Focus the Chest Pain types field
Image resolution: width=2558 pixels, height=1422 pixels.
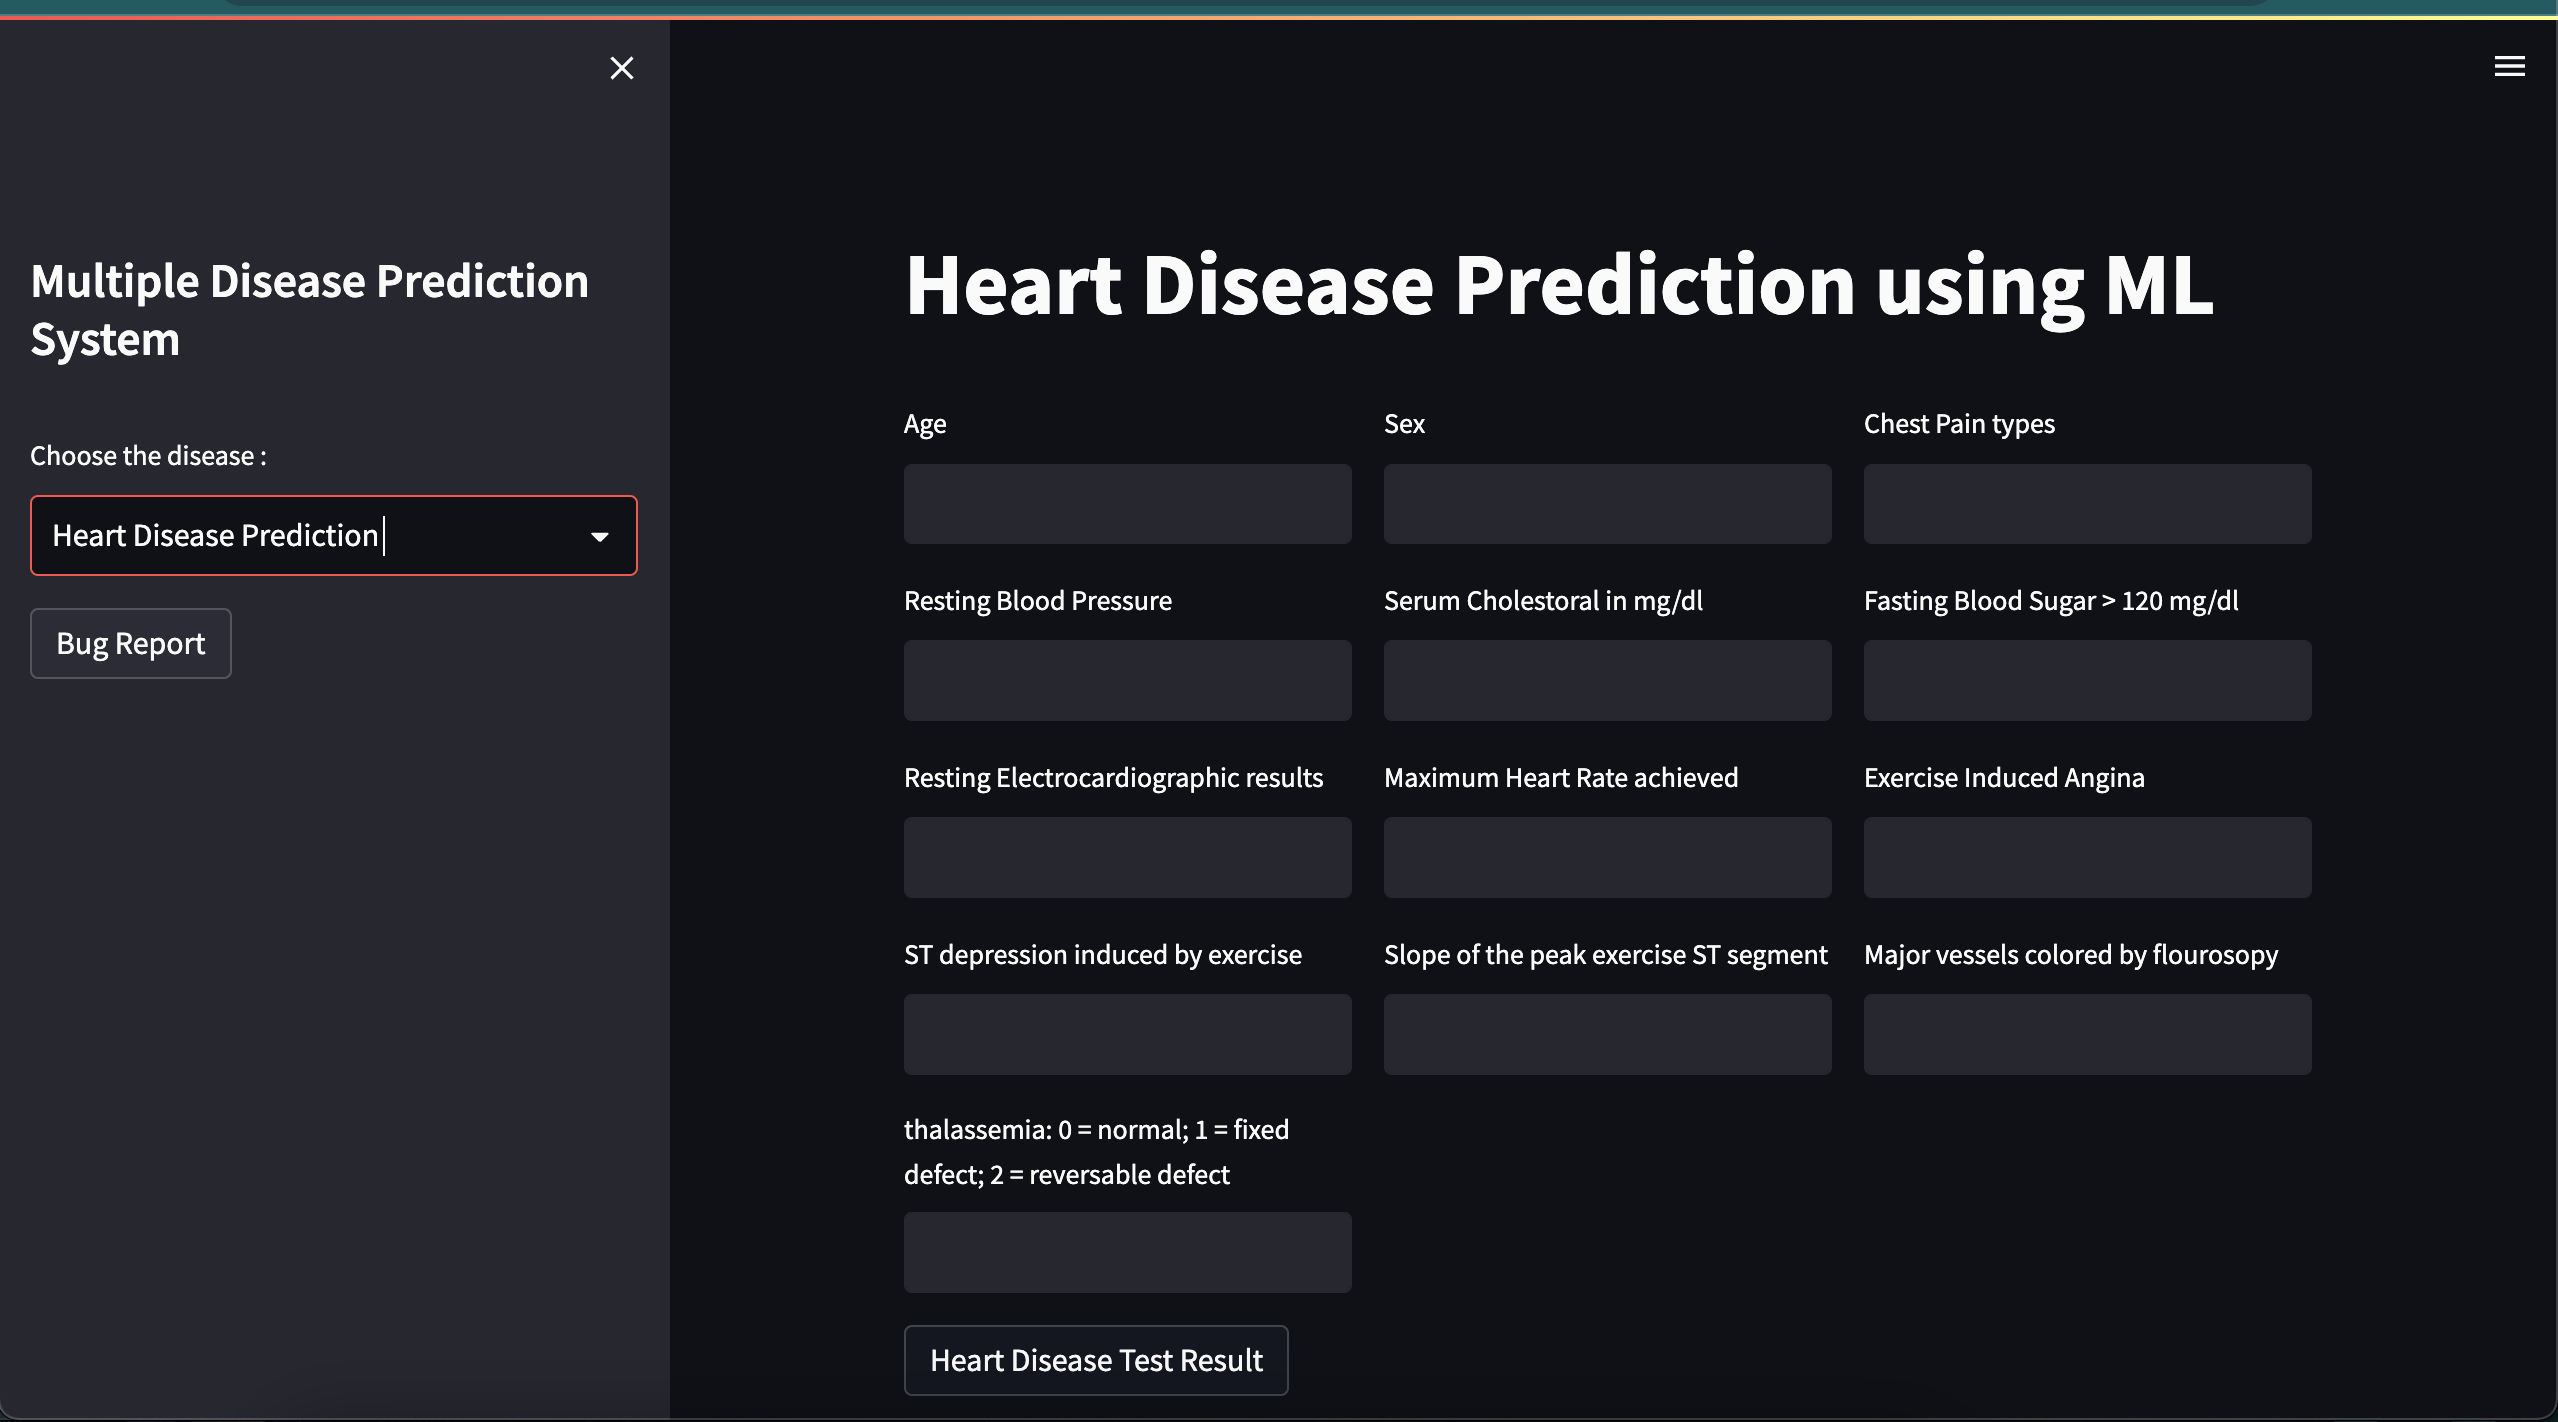click(2086, 503)
